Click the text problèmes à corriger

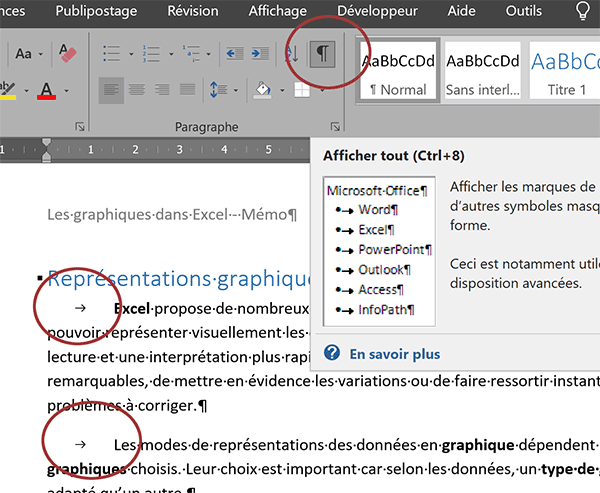click(x=122, y=406)
